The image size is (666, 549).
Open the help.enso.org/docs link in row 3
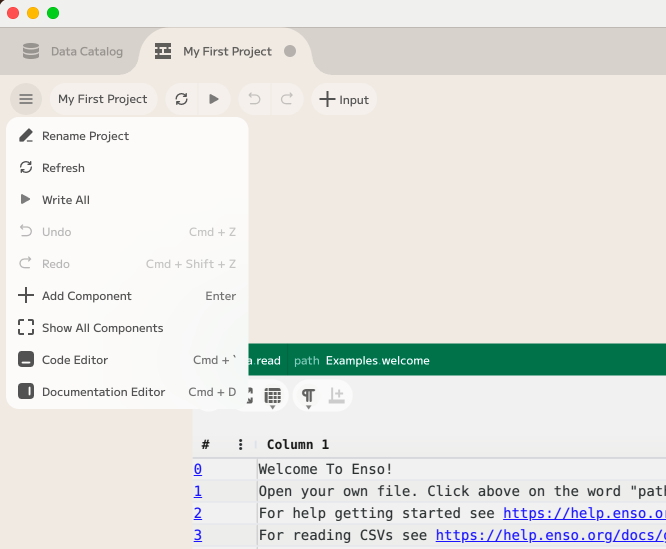pyautogui.click(x=551, y=535)
